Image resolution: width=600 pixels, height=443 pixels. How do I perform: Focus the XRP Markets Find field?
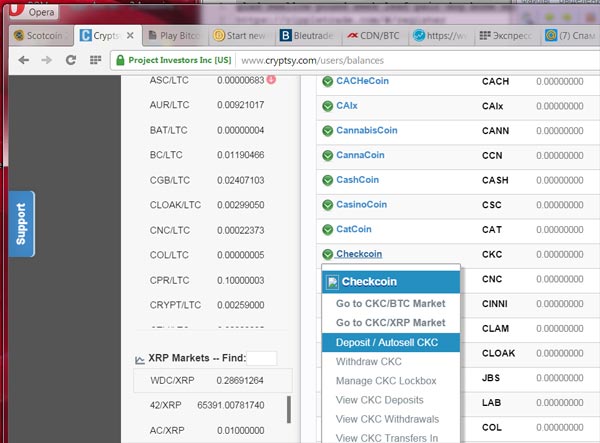point(261,358)
